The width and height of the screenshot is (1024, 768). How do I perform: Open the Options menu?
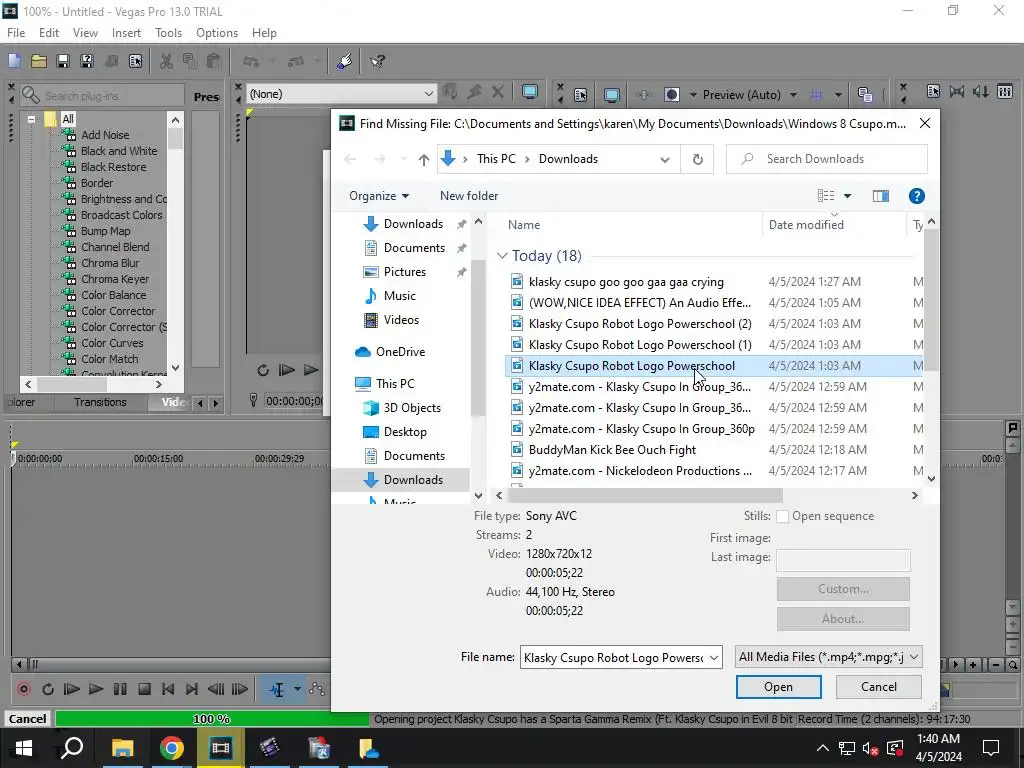coord(217,33)
